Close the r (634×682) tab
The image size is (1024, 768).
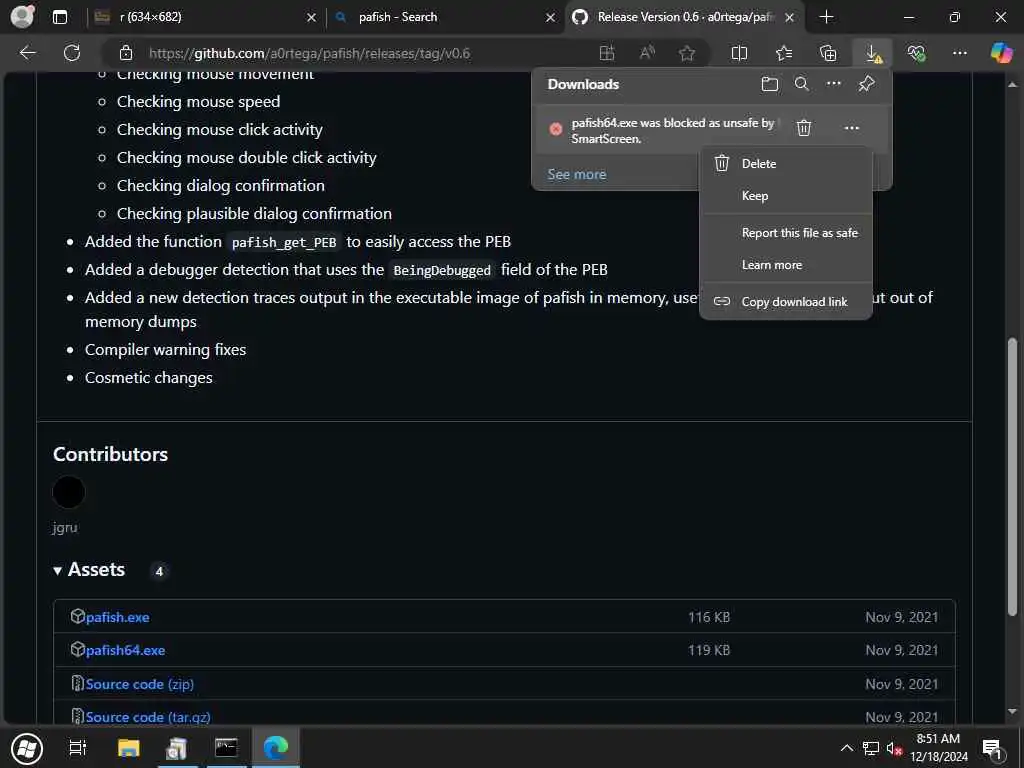coord(312,18)
